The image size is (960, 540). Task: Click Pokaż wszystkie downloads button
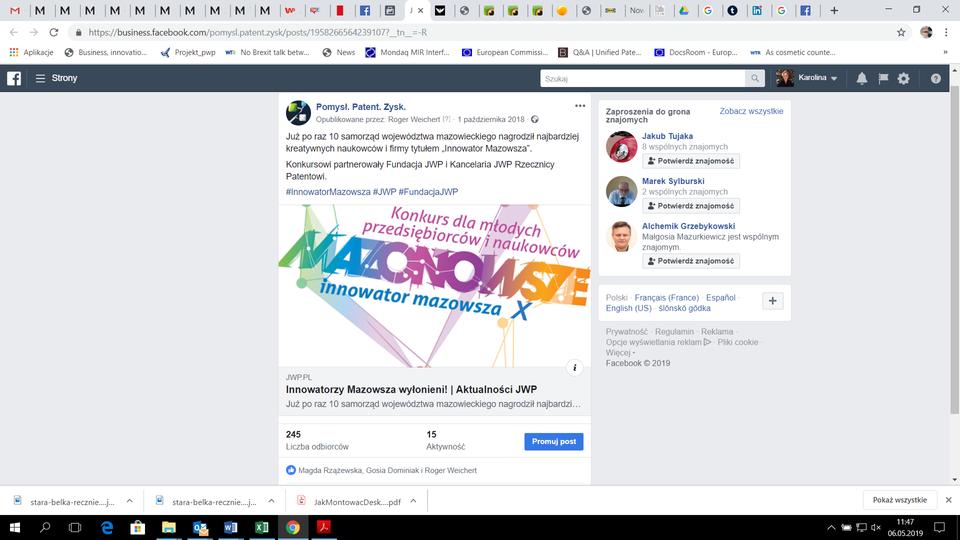coord(899,500)
